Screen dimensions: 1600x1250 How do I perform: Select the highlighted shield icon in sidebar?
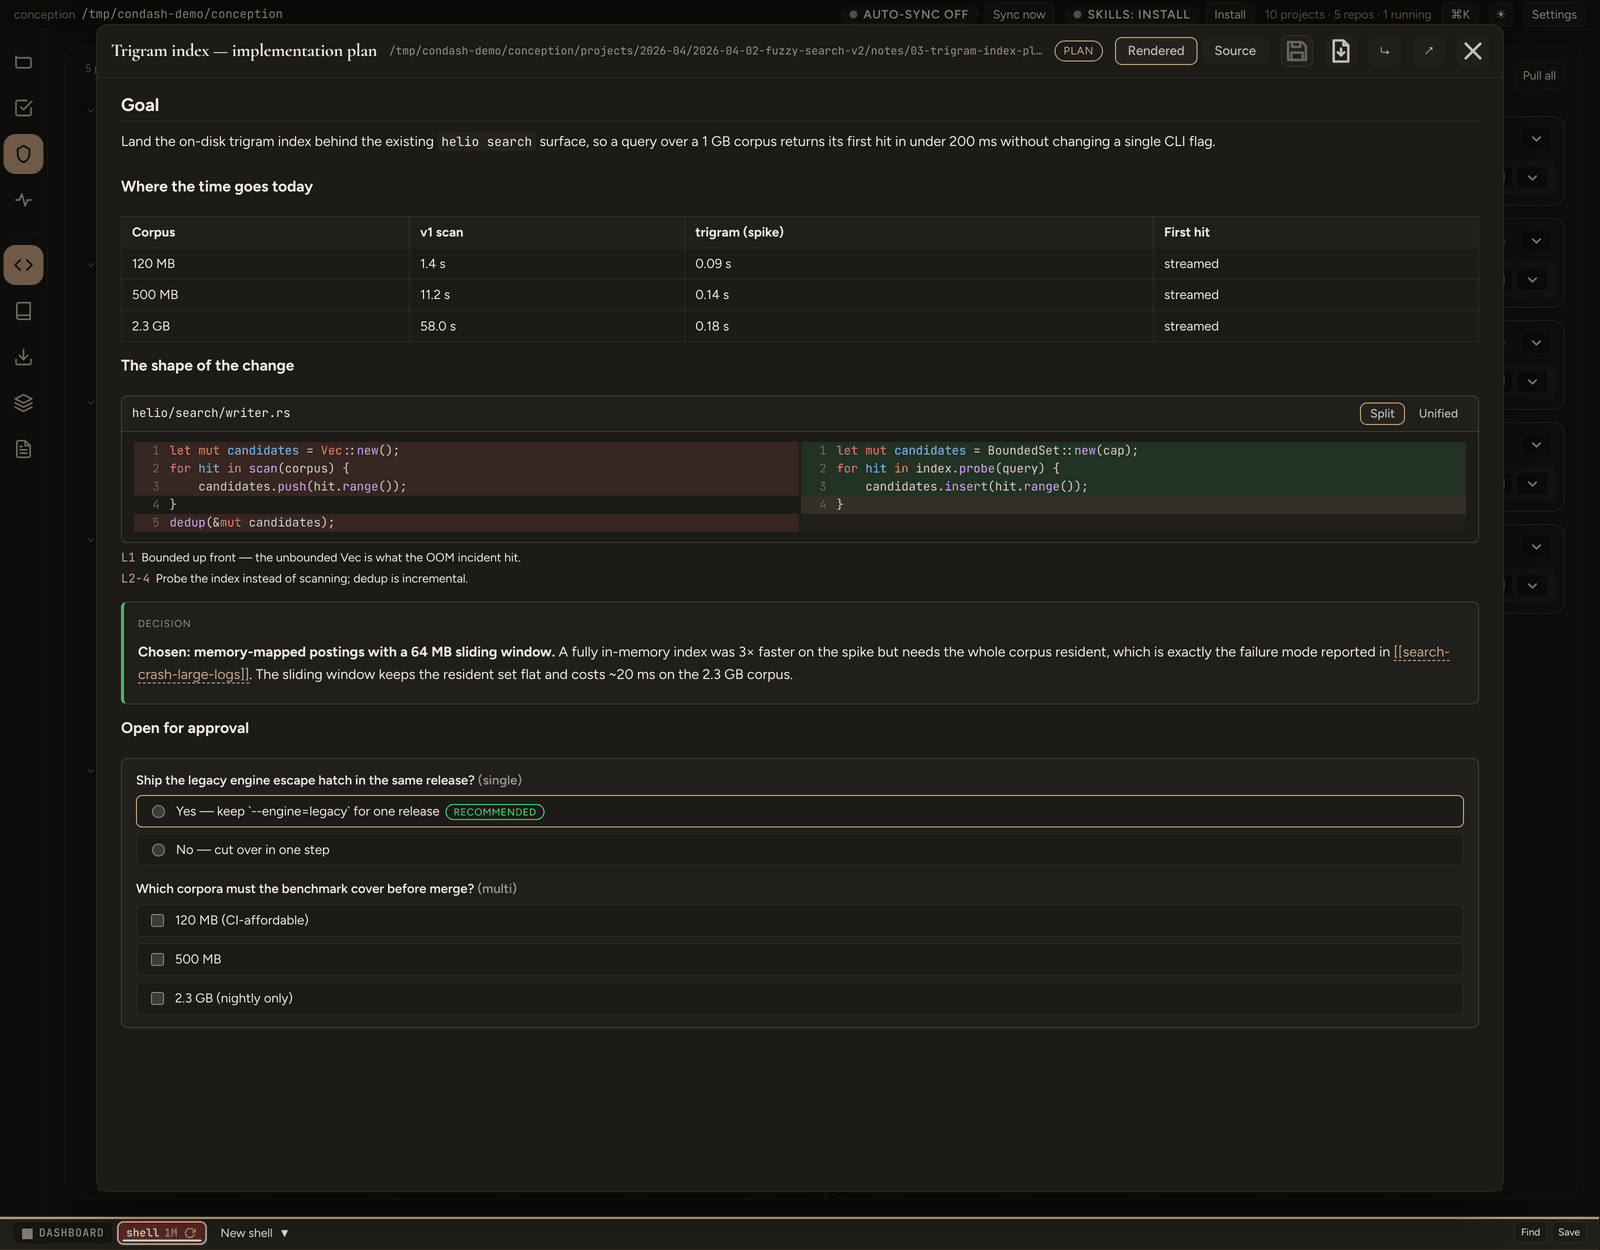click(x=24, y=154)
